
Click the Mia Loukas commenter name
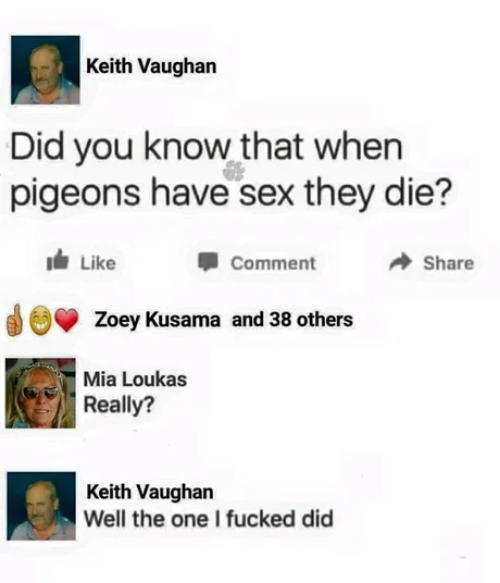[135, 380]
